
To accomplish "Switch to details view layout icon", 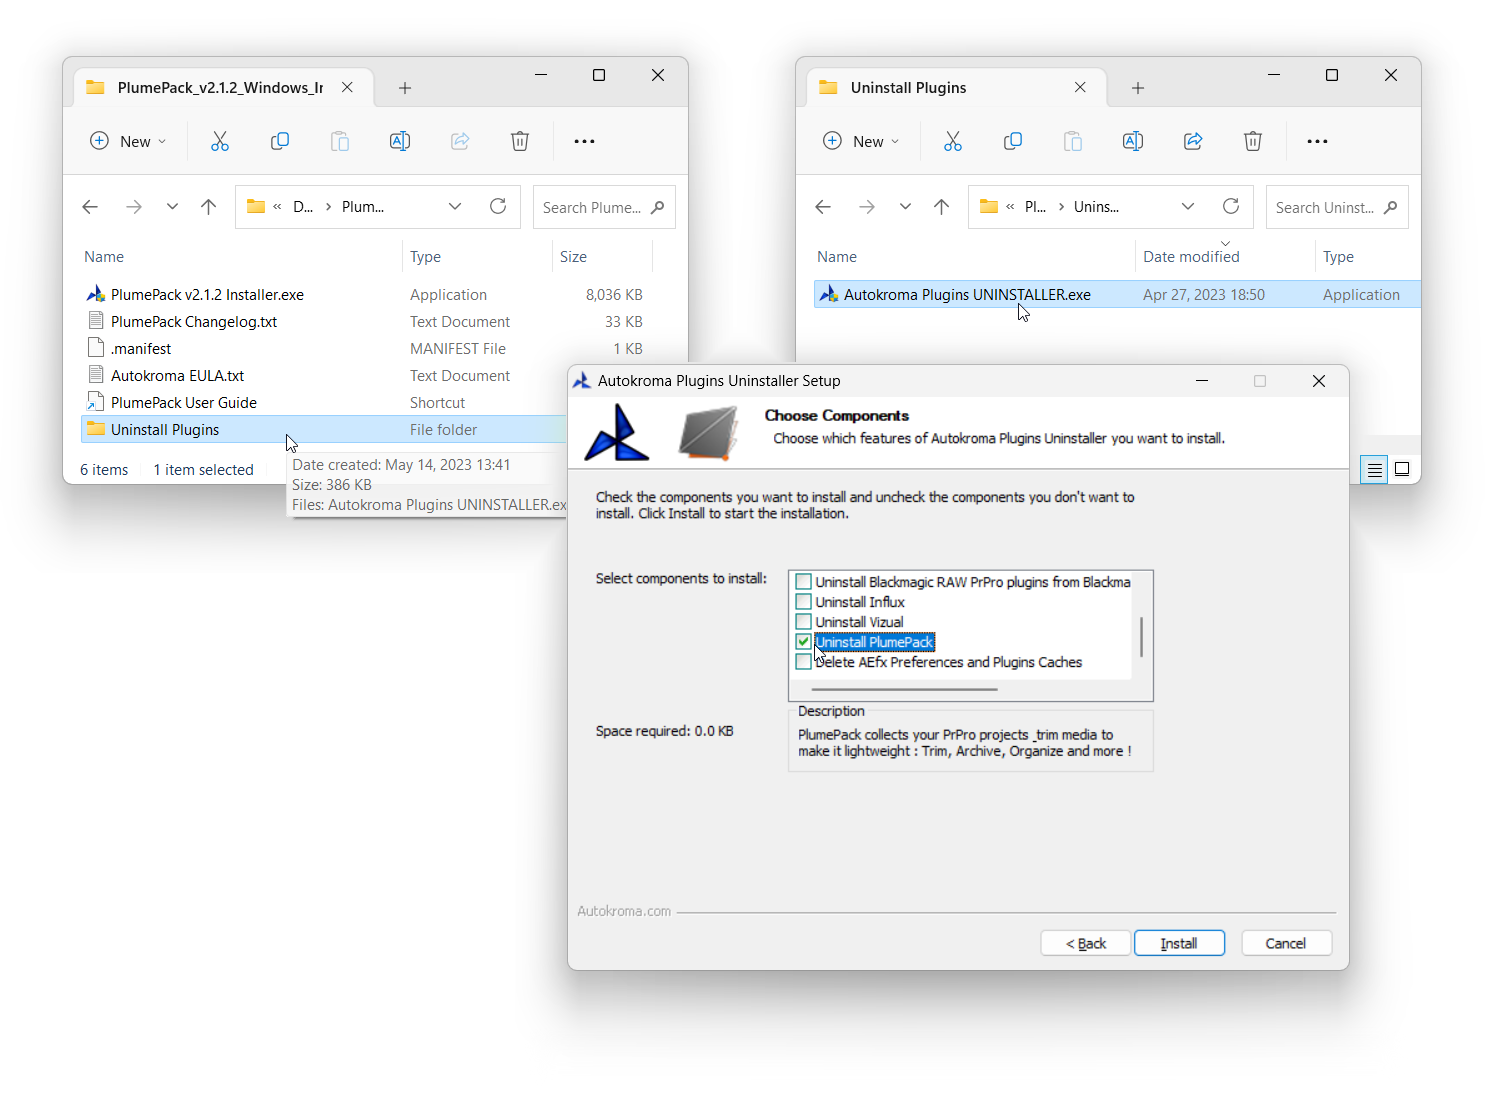I will click(1375, 469).
